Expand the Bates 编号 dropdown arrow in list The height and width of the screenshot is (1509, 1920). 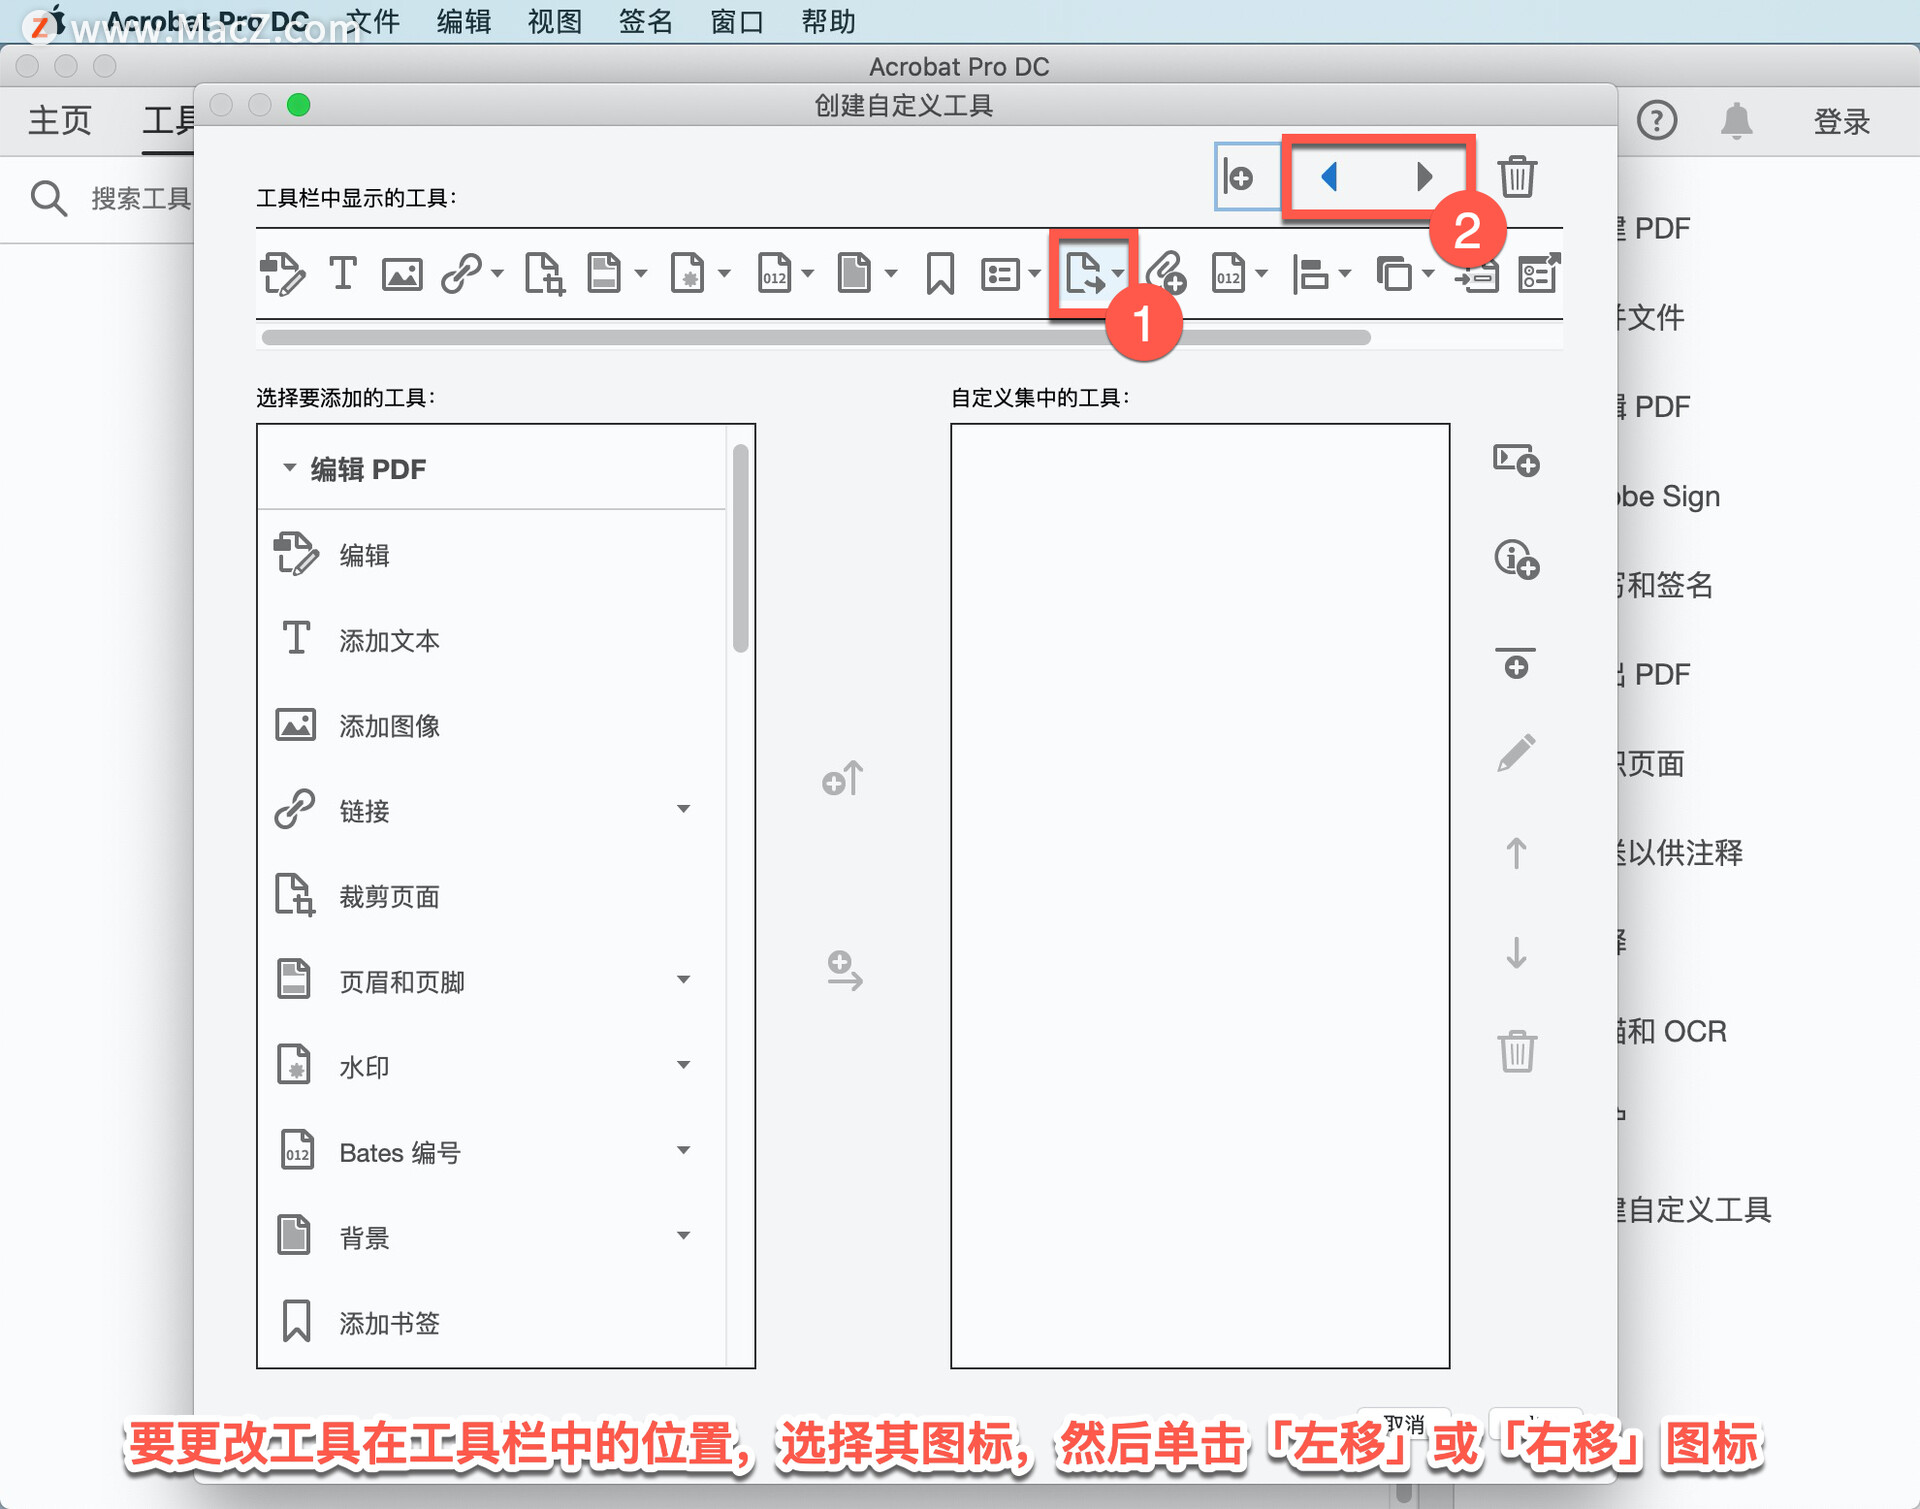[x=684, y=1151]
